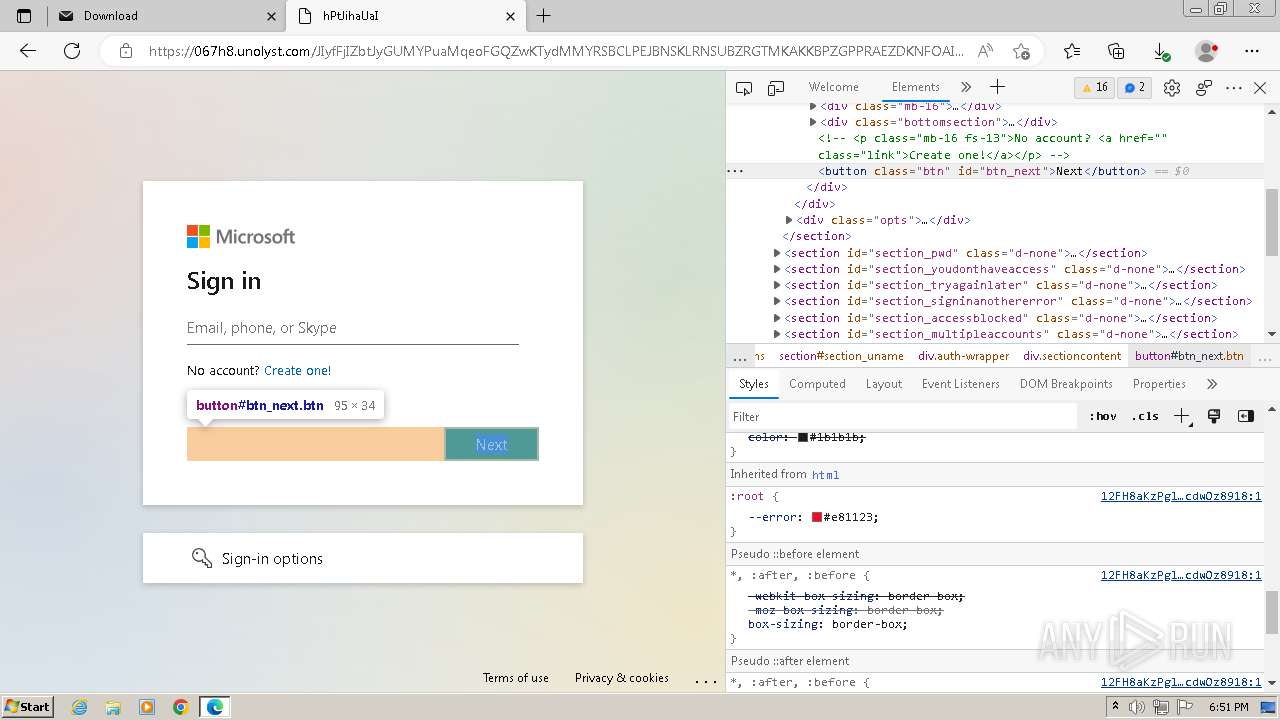
Task: Expand the section_accessblocked node
Action: (x=777, y=318)
